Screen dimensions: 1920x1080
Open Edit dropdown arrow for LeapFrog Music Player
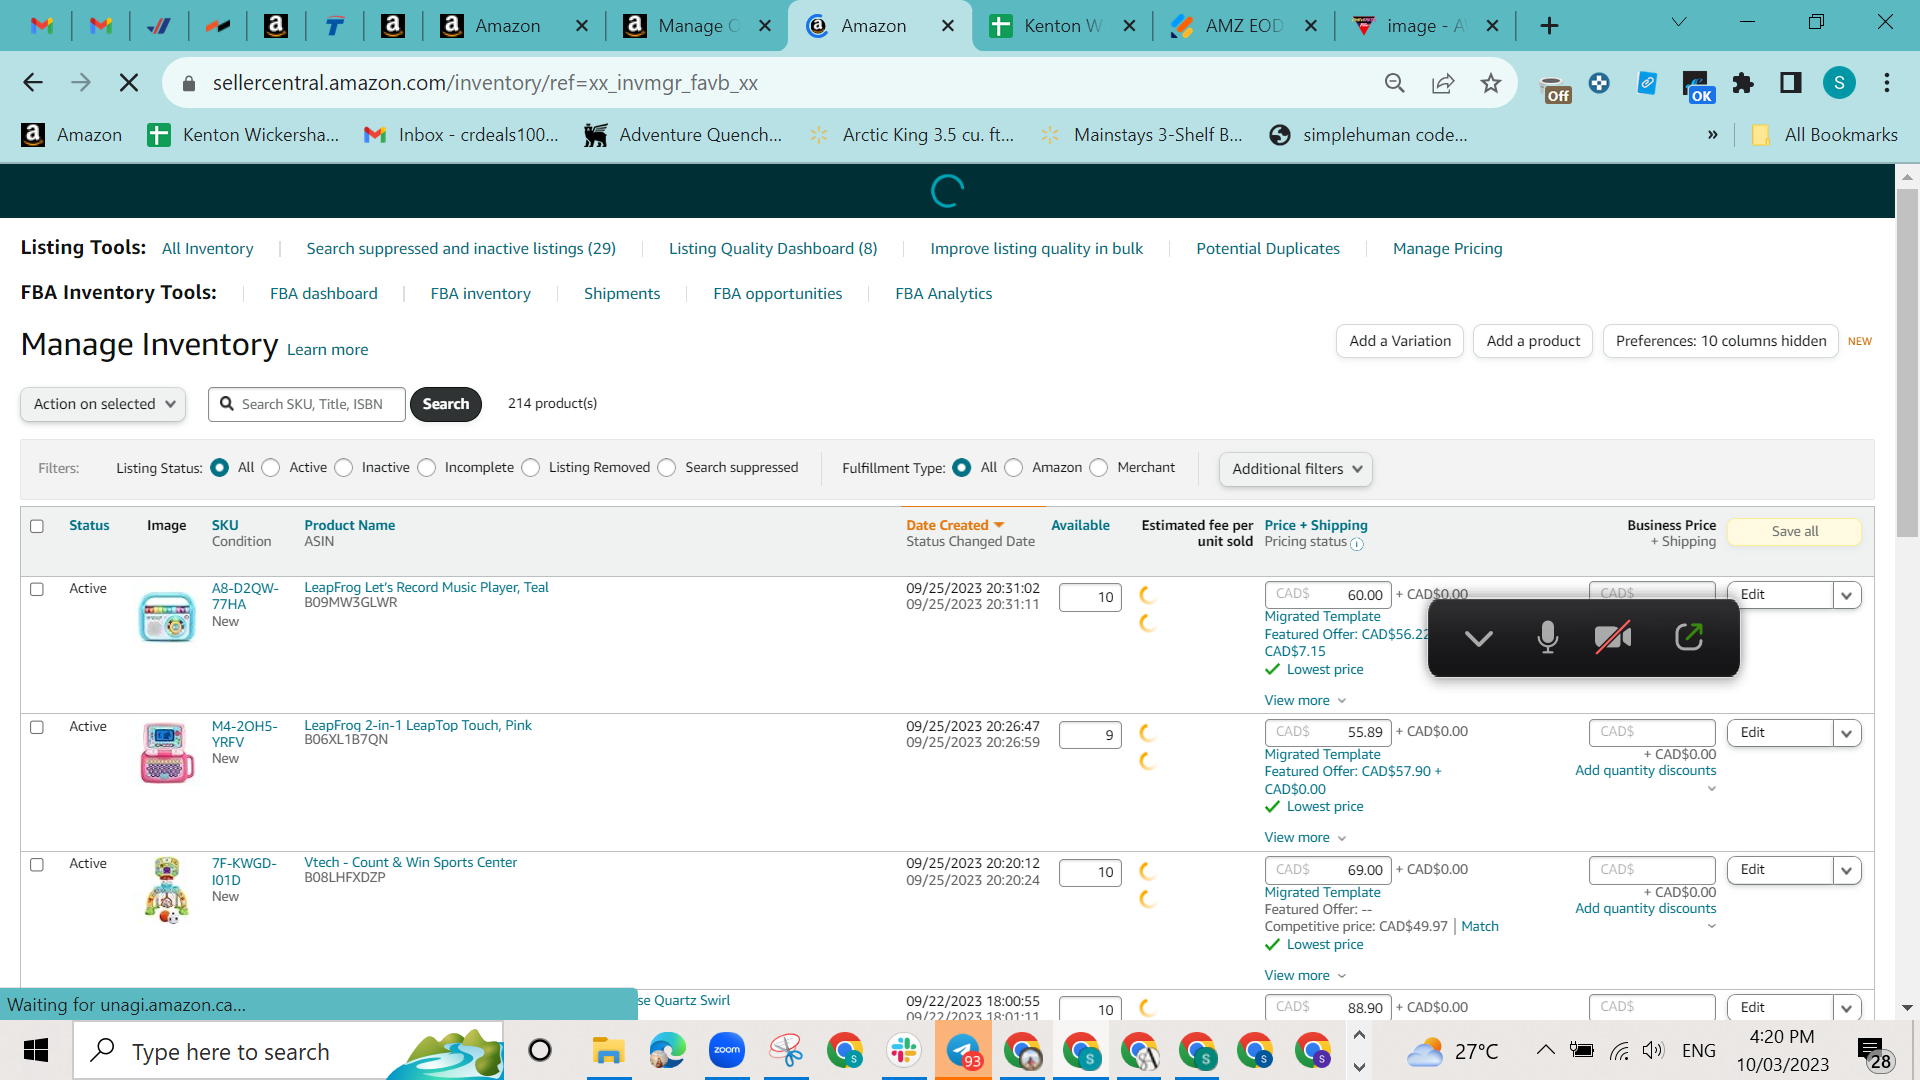click(x=1847, y=595)
